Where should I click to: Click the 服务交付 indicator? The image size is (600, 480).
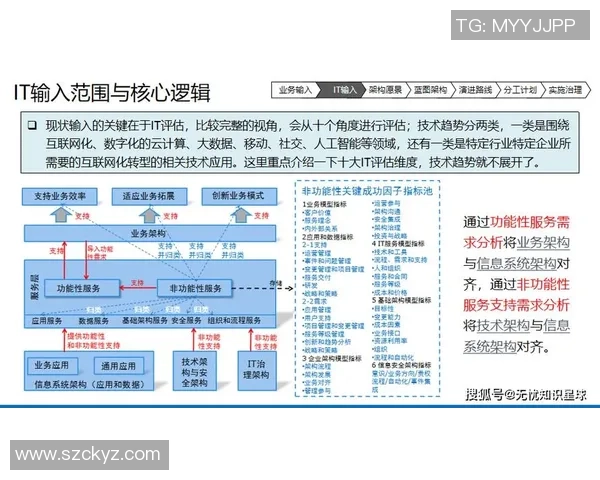click(317, 277)
